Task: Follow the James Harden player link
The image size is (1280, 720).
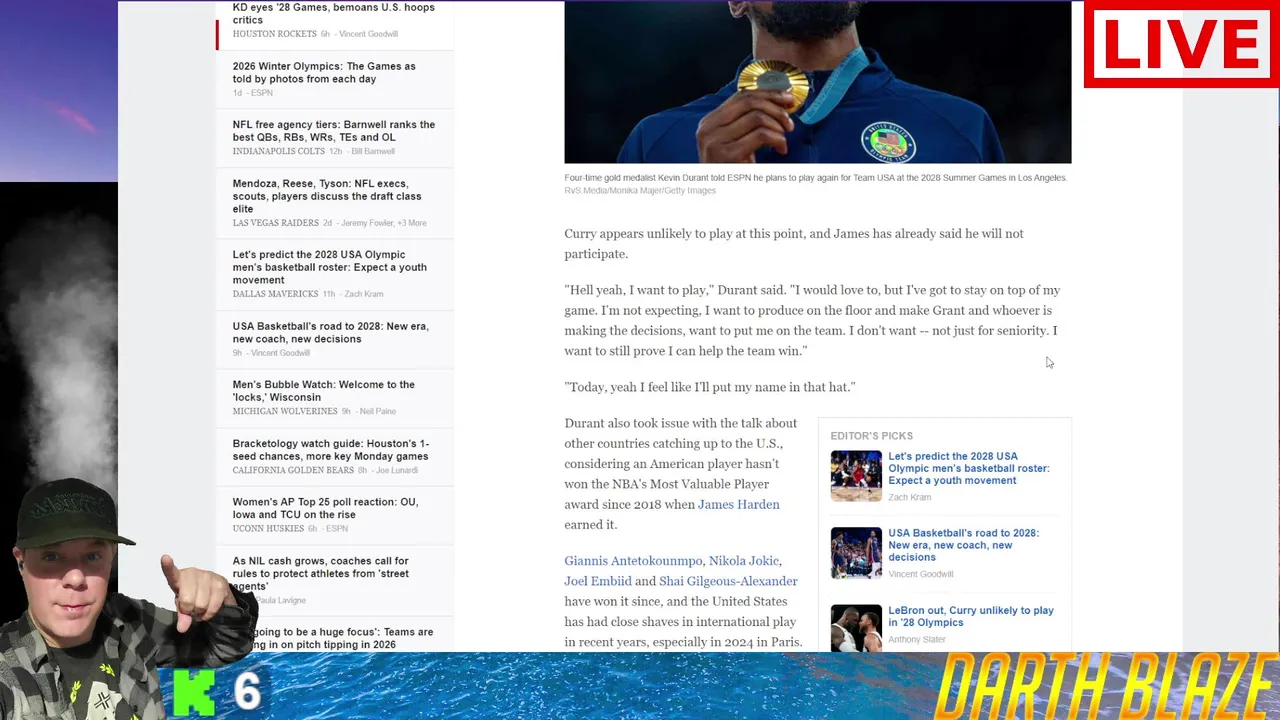Action: [x=738, y=504]
